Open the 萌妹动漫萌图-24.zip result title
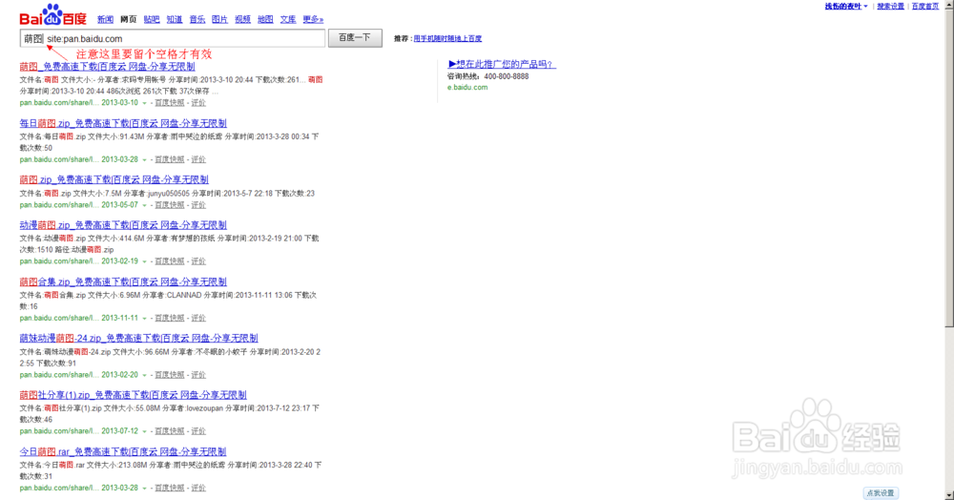This screenshot has width=954, height=500. (139, 338)
